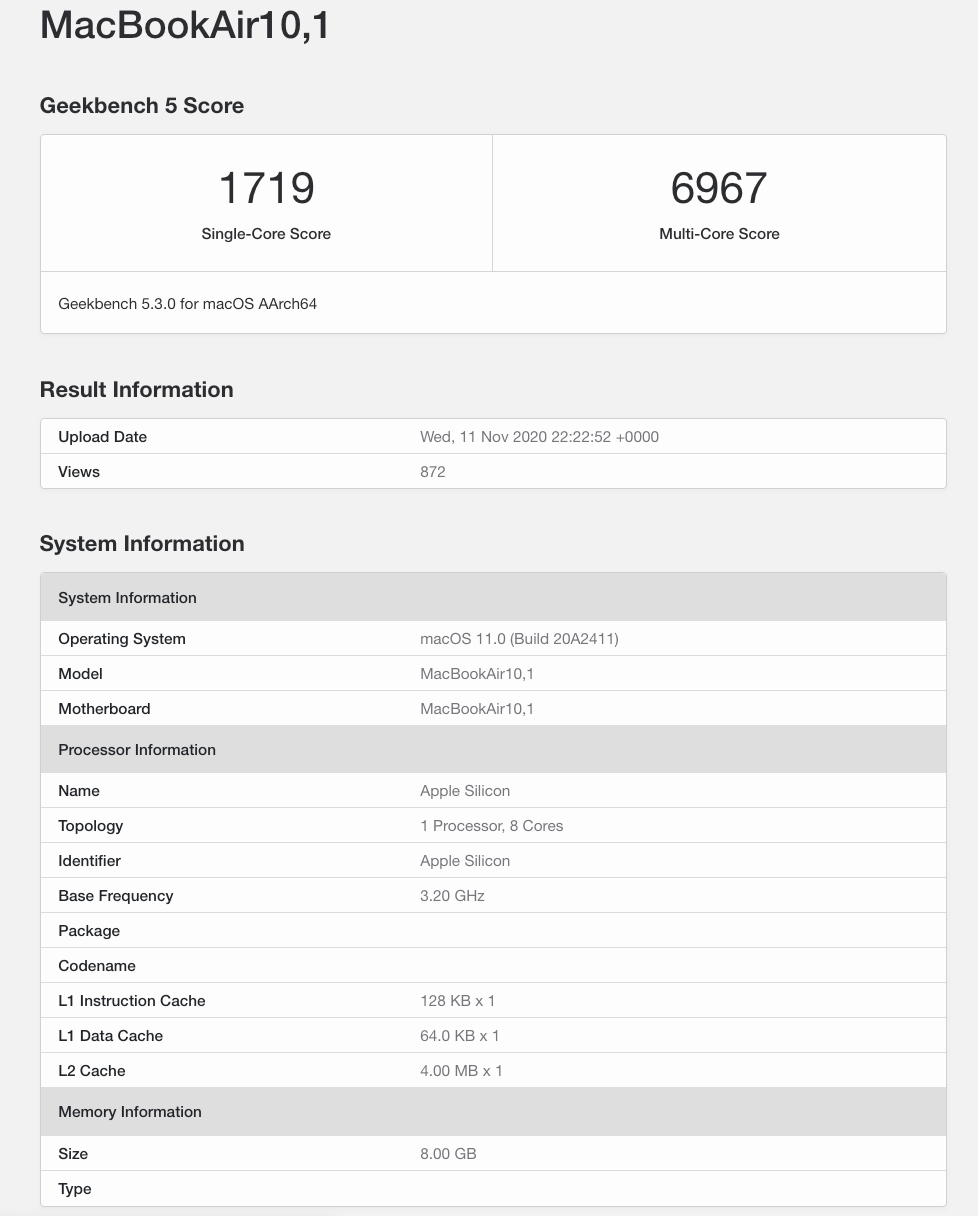Click the Operating System label
Image resolution: width=978 pixels, height=1216 pixels.
122,639
